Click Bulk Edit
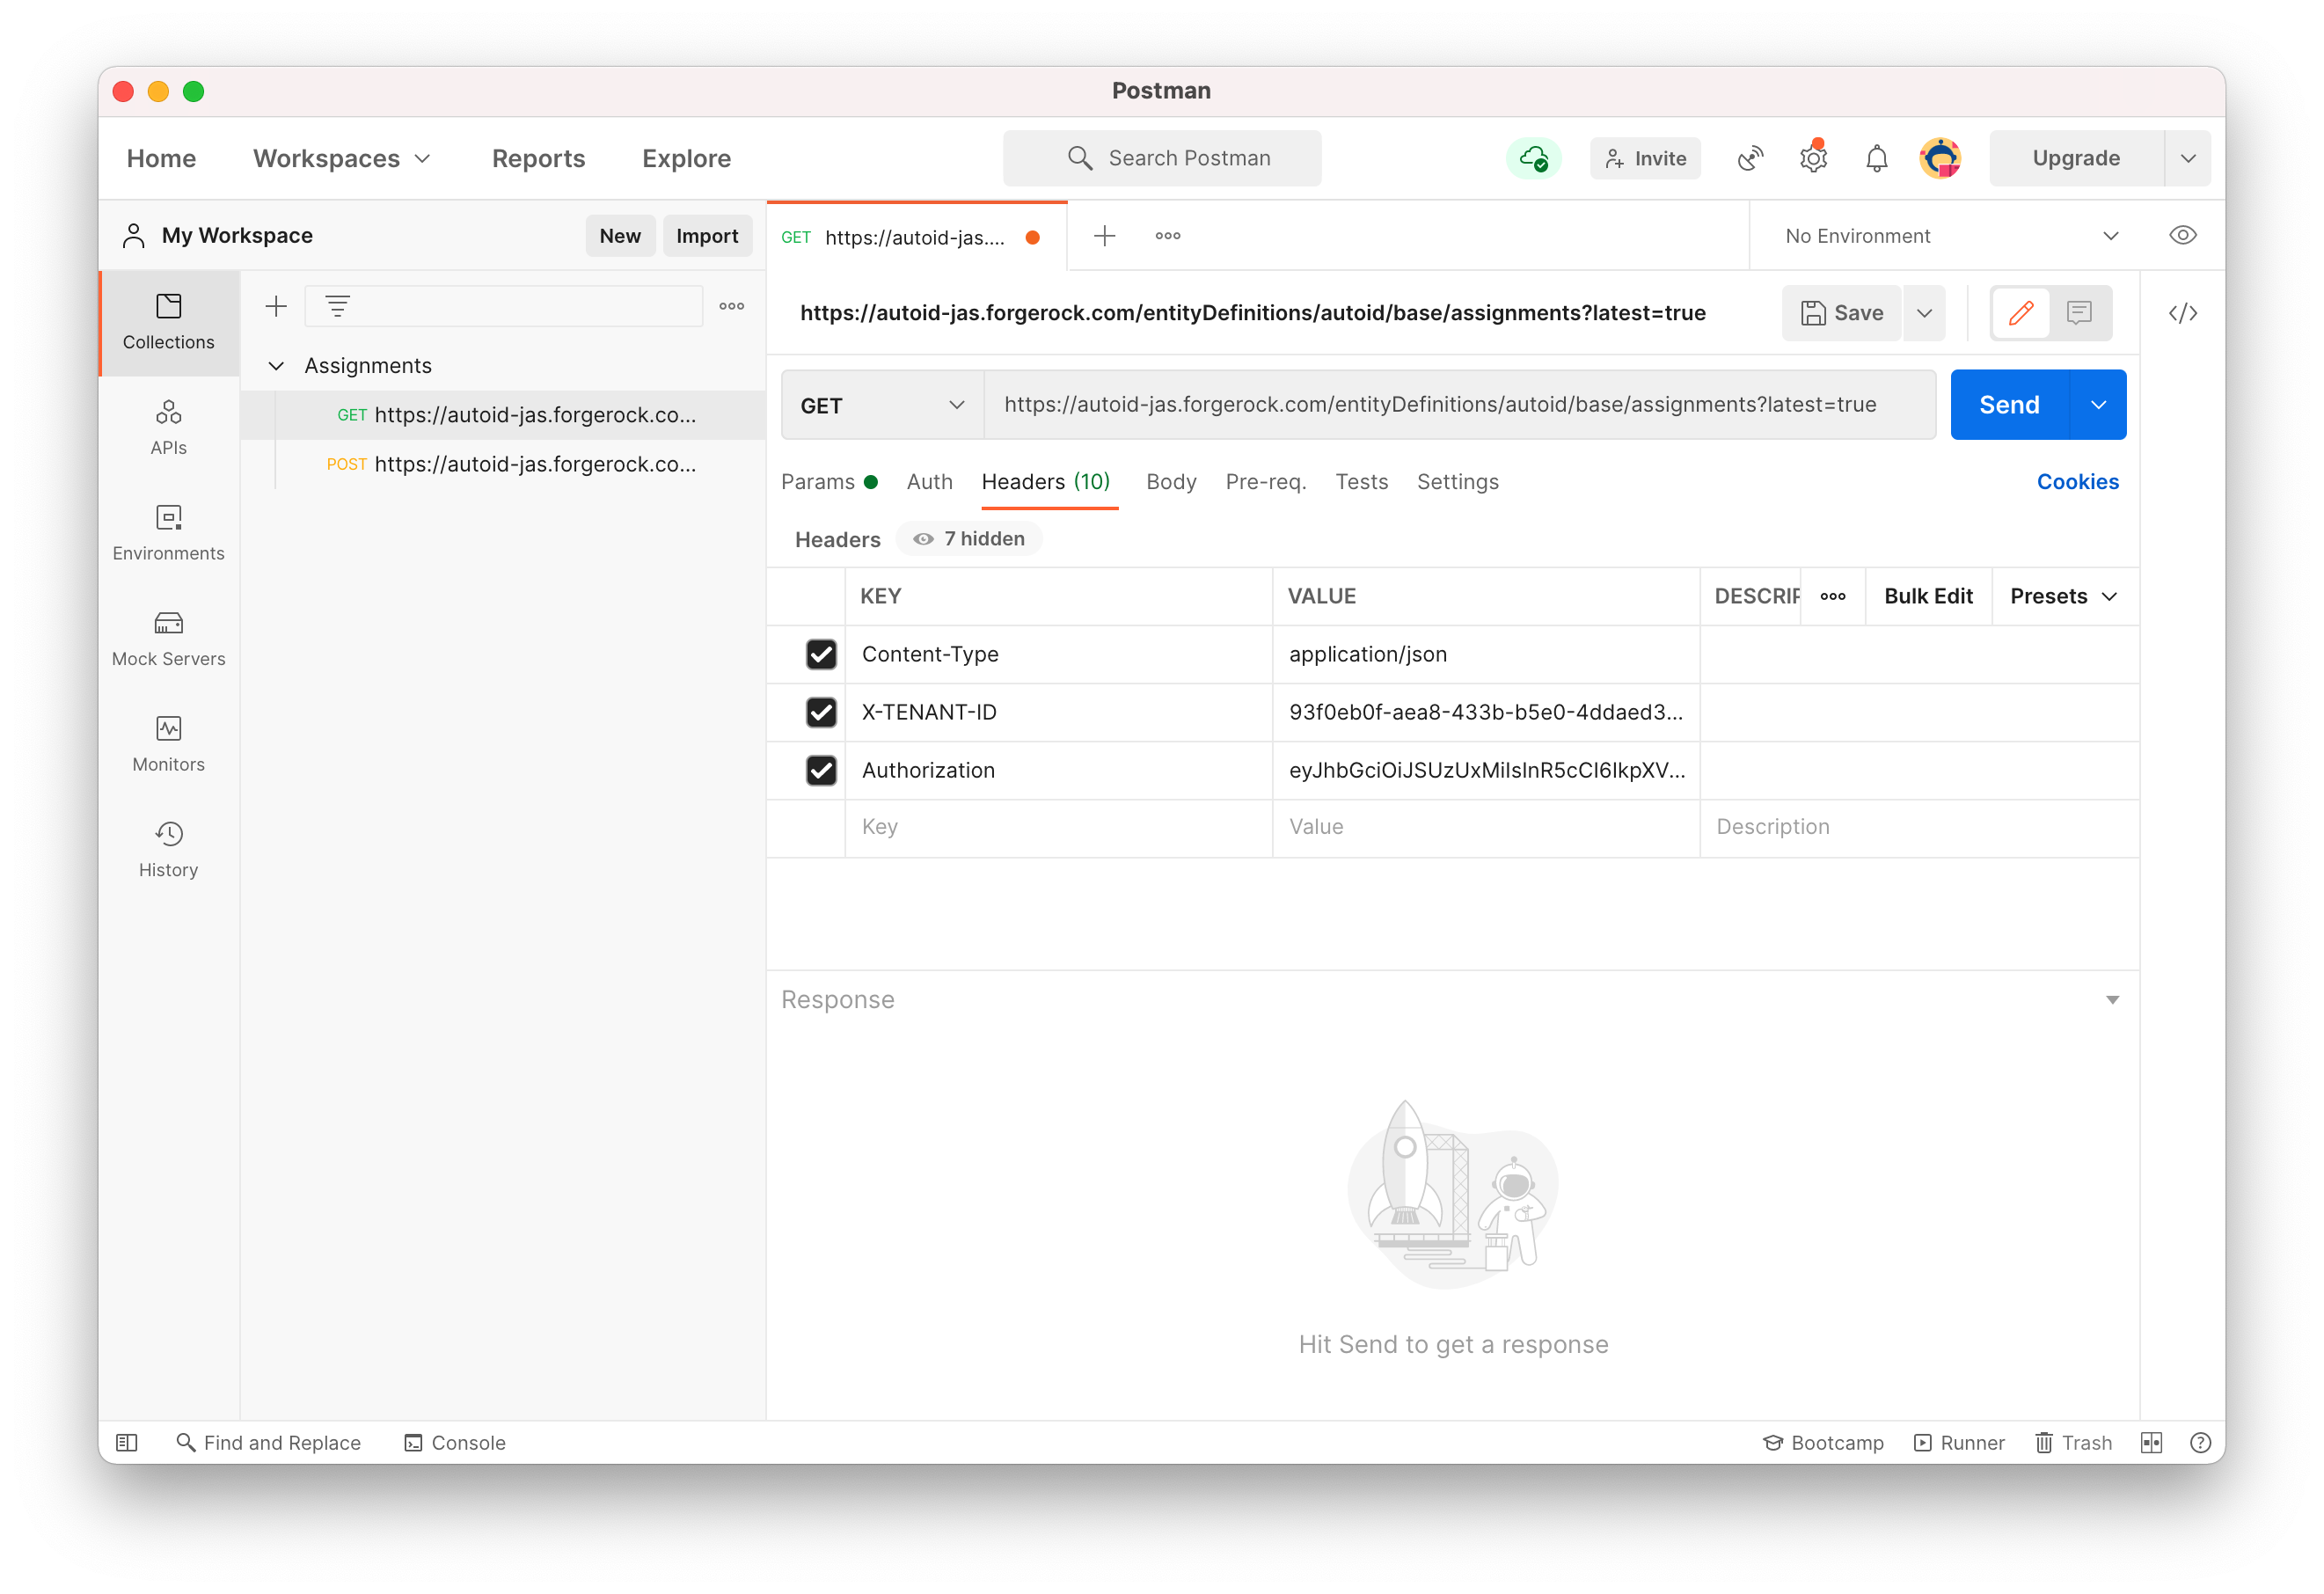Image resolution: width=2324 pixels, height=1594 pixels. click(x=1928, y=596)
